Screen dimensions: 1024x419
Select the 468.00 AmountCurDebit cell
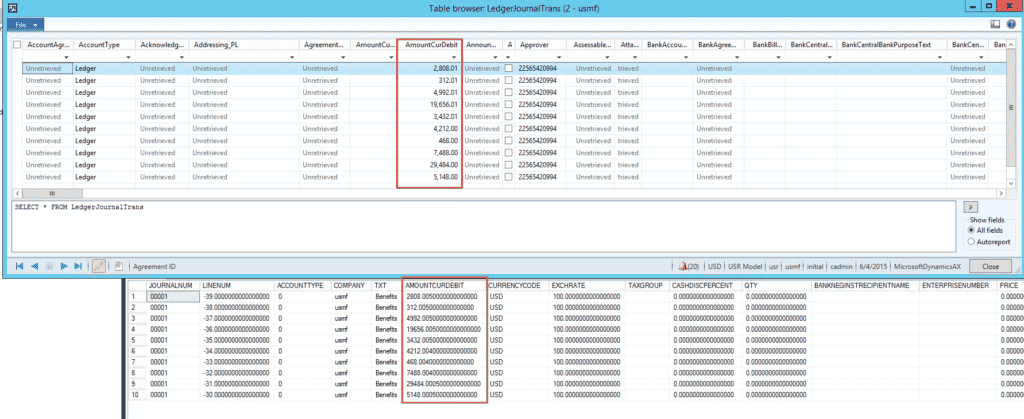429,140
